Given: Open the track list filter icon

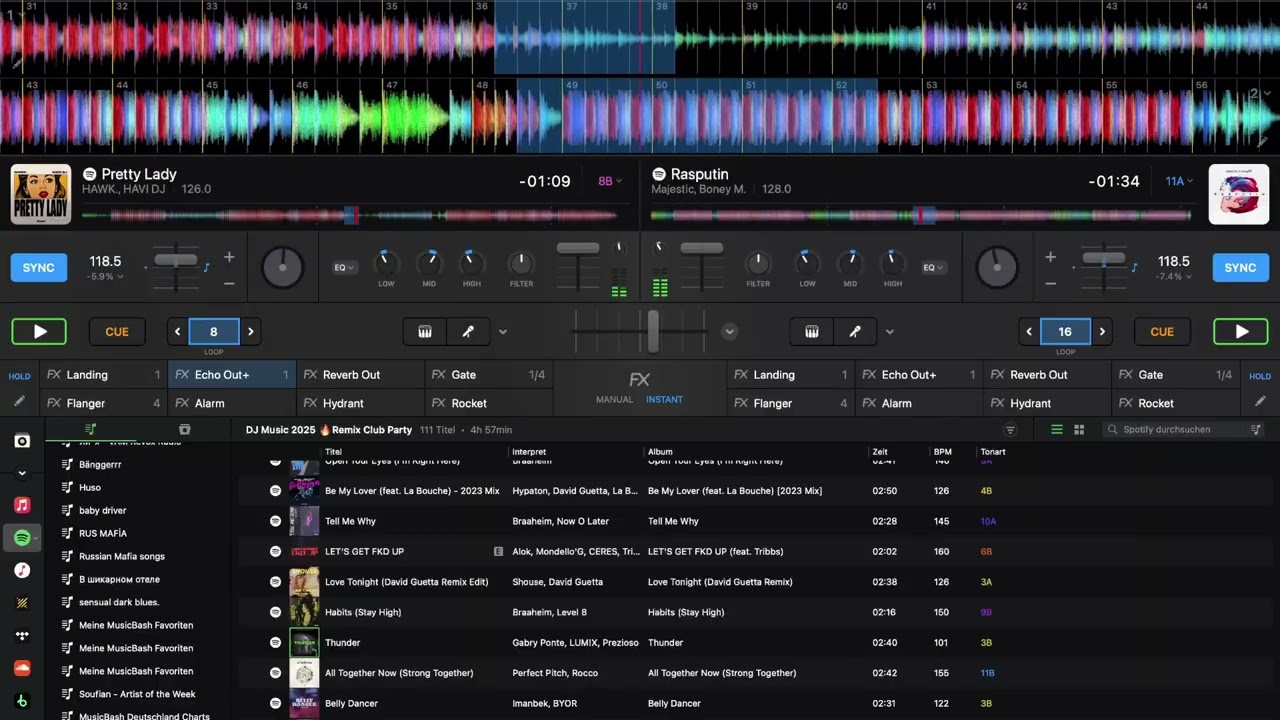Looking at the screenshot, I should 1010,430.
